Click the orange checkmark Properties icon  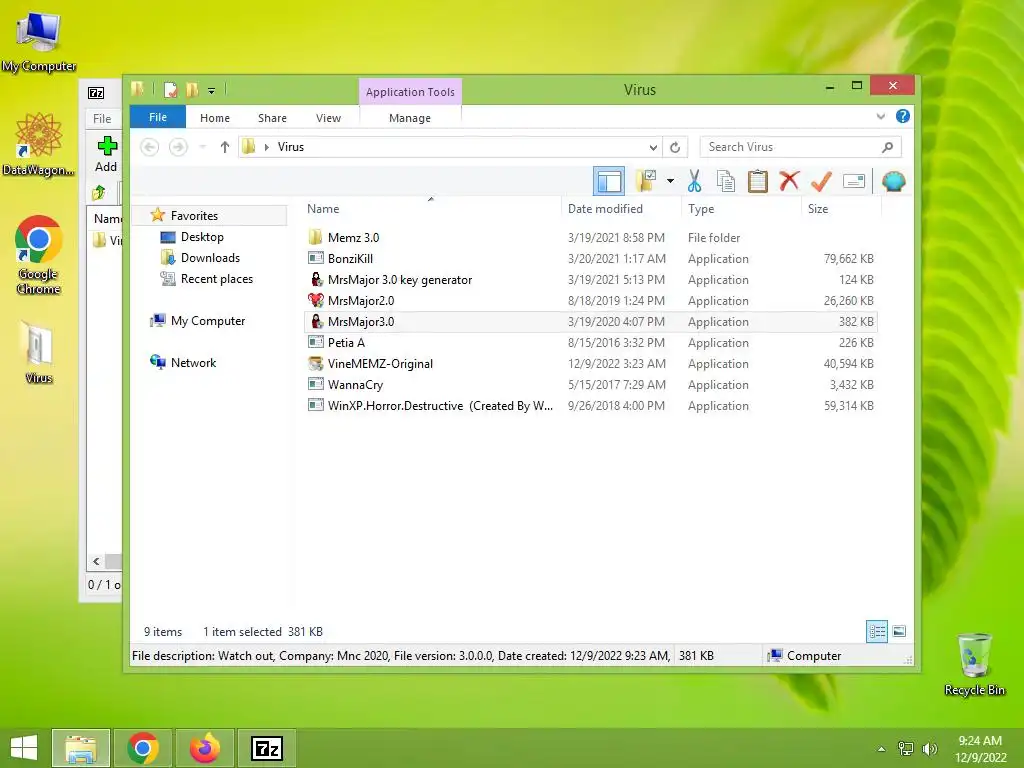[x=821, y=181]
